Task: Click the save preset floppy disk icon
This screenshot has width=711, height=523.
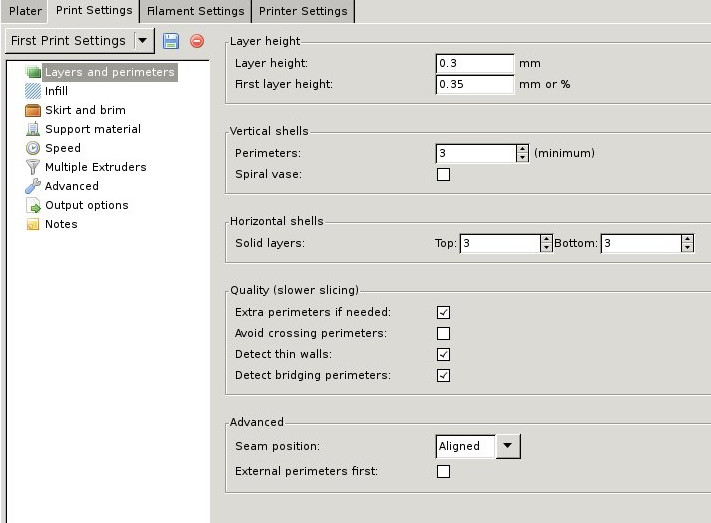Action: pos(170,41)
